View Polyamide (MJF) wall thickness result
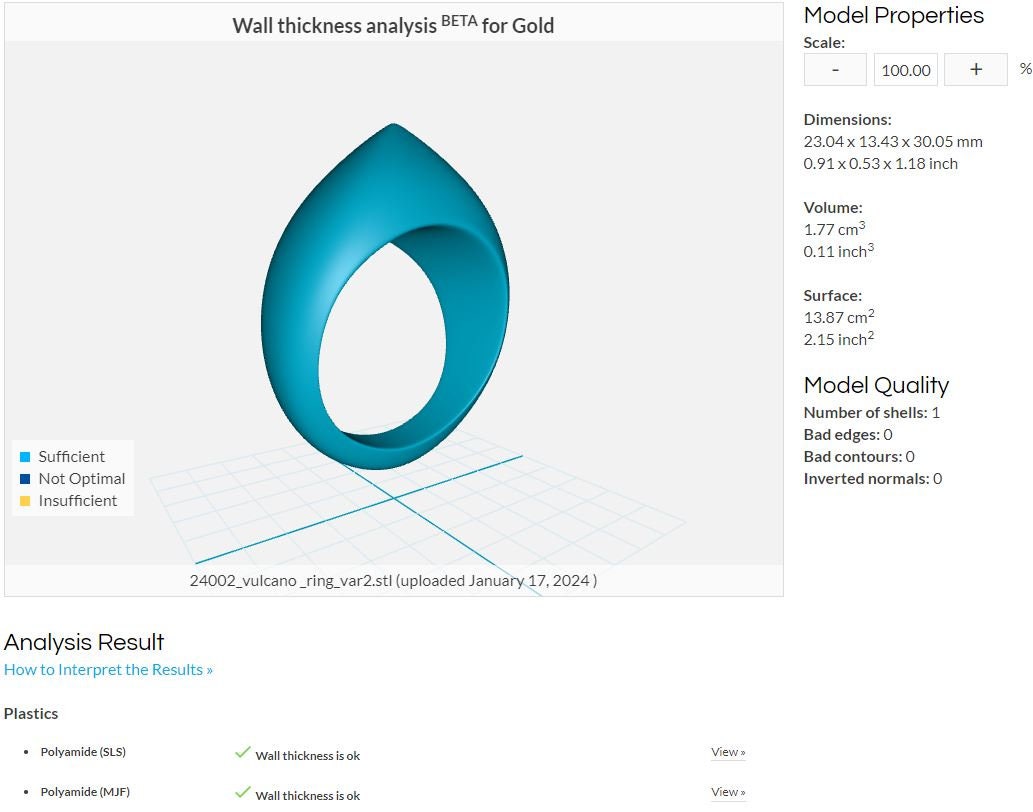 coord(728,792)
